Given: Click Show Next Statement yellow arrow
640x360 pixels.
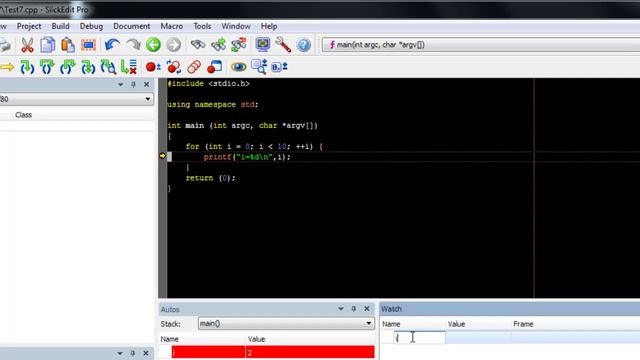Looking at the screenshot, I should coord(7,67).
